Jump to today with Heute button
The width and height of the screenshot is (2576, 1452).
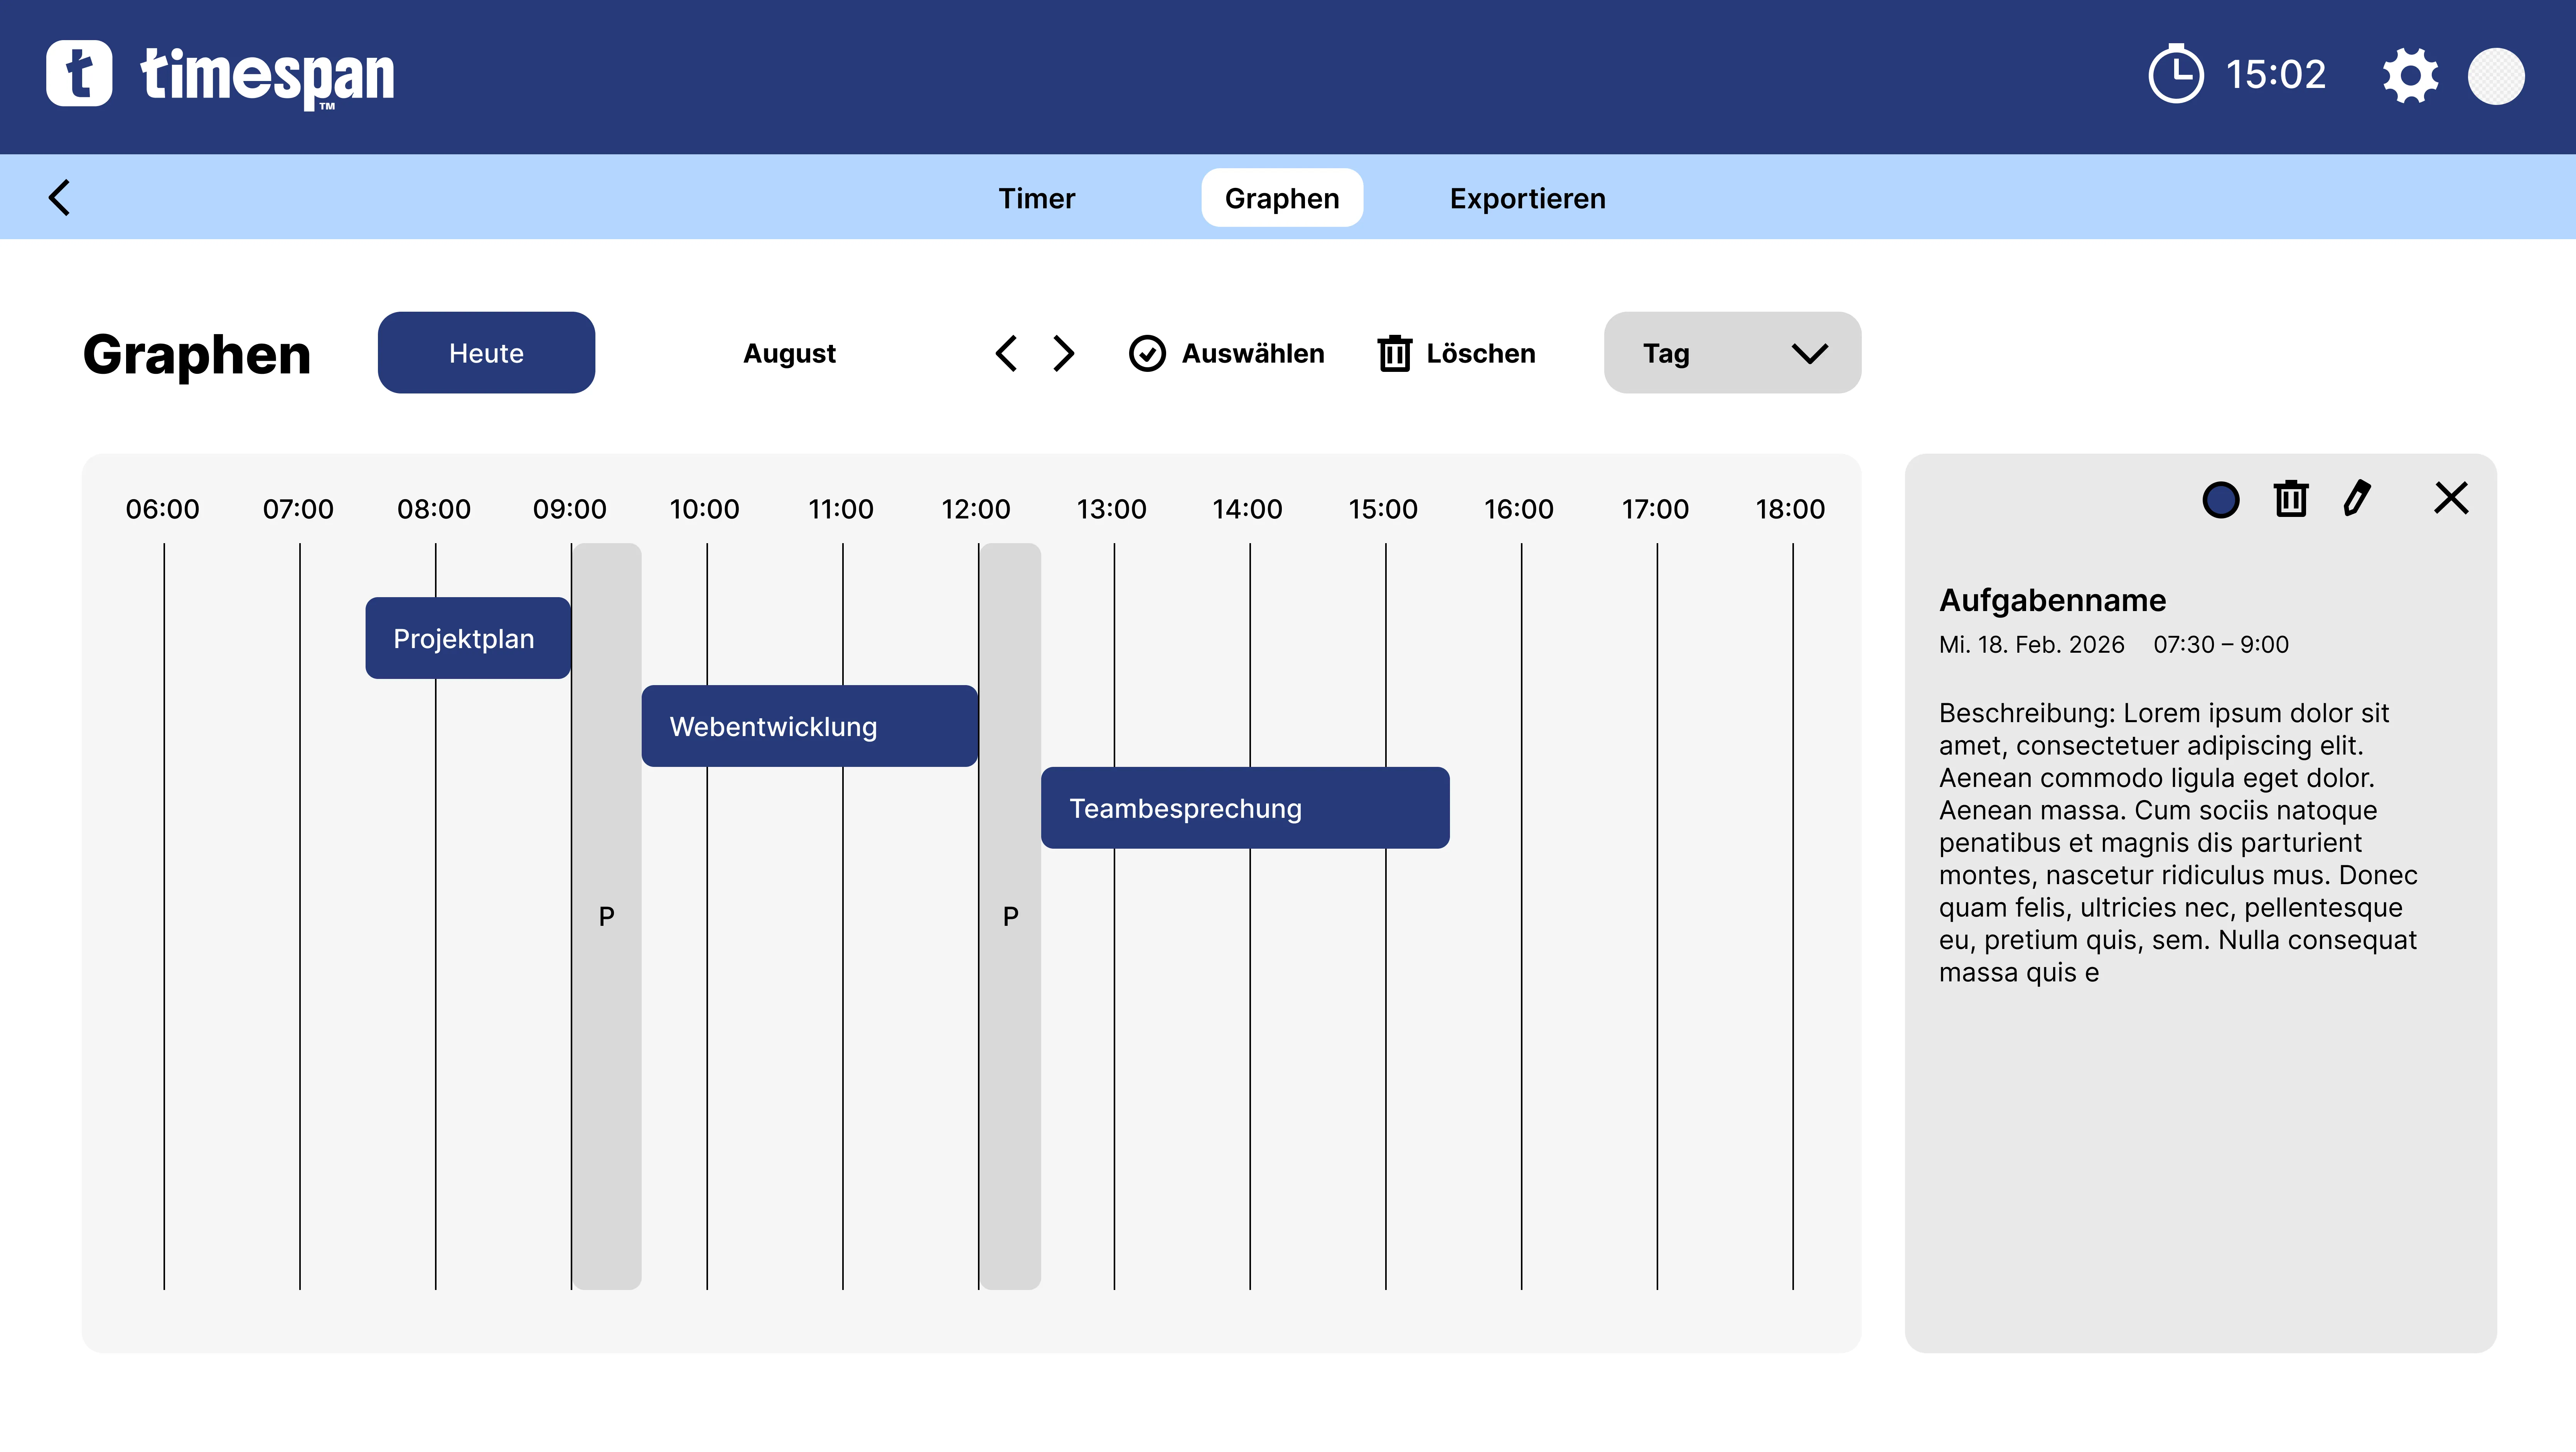pyautogui.click(x=486, y=353)
